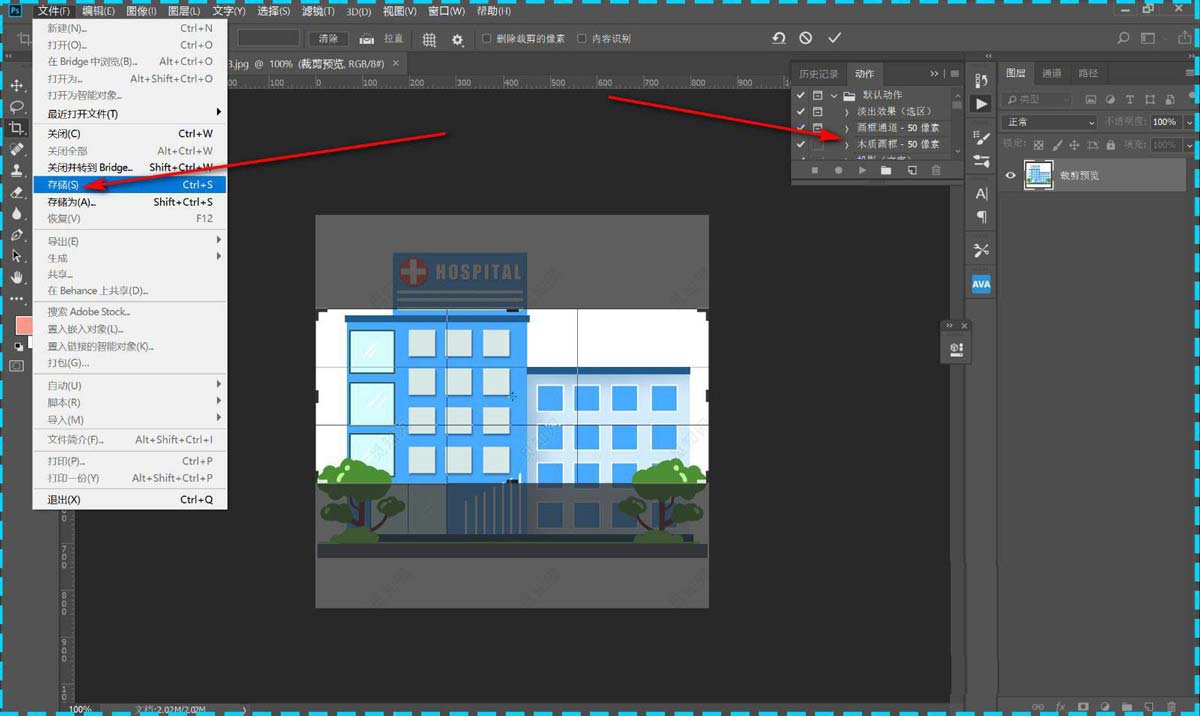The width and height of the screenshot is (1200, 716).
Task: Toggle checkmark for 默认动作 action set
Action: pos(800,95)
